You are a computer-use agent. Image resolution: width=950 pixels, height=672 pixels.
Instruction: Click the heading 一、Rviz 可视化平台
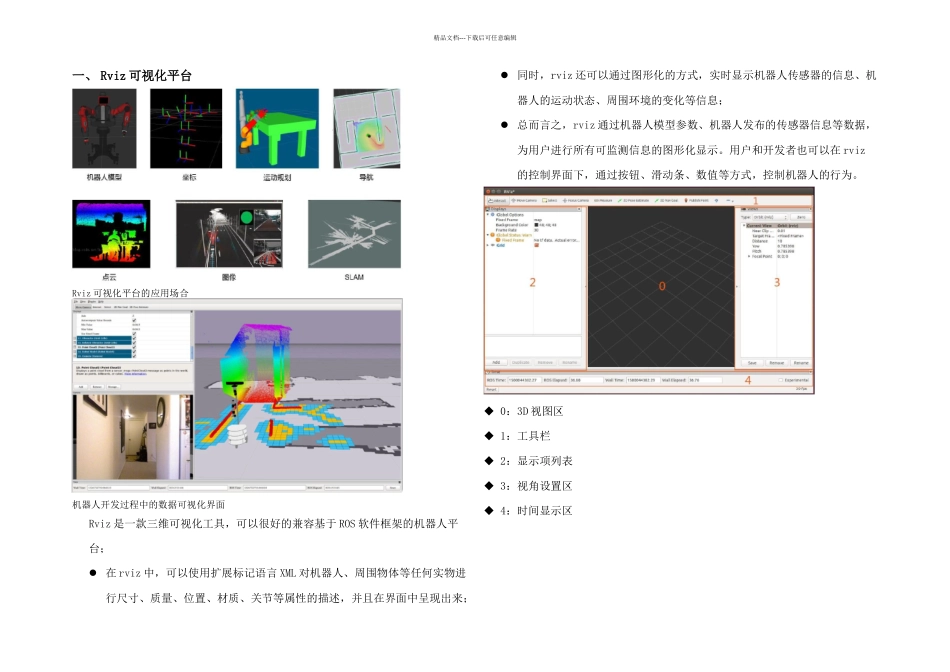tap(132, 75)
